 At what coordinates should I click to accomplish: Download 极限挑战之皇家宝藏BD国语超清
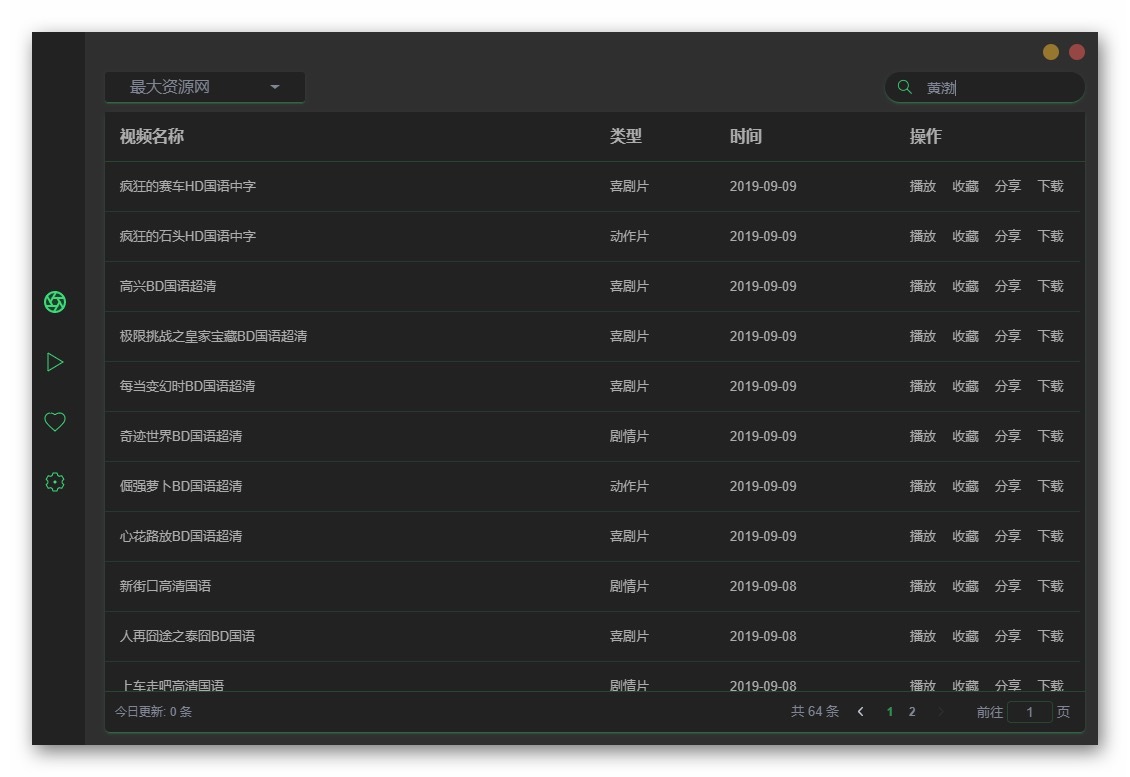[1050, 337]
